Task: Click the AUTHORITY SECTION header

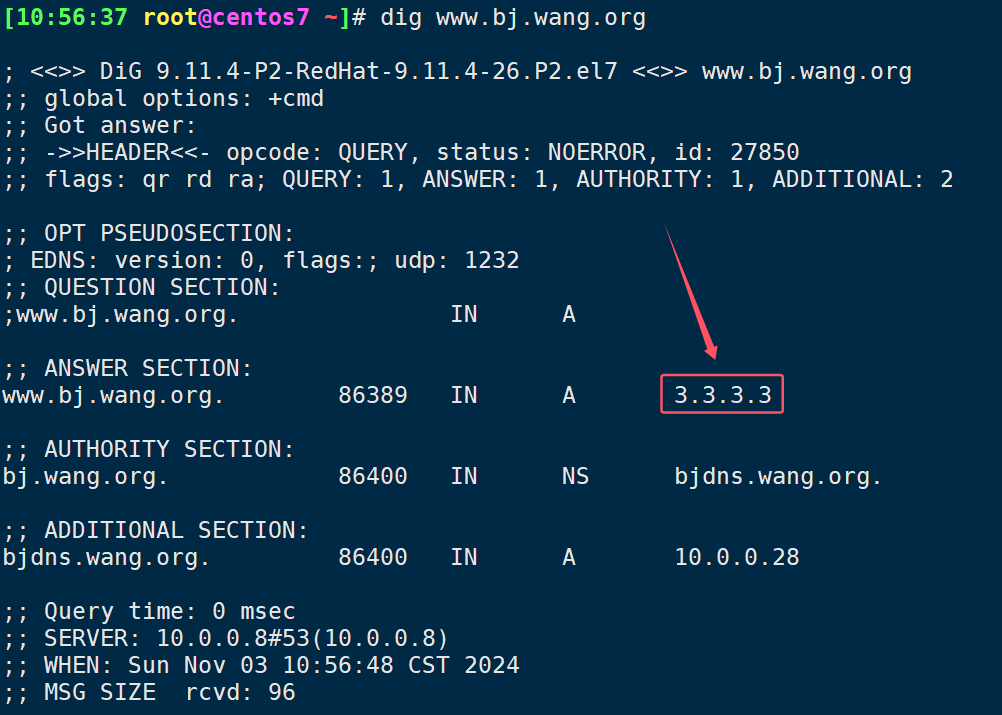Action: tap(169, 450)
